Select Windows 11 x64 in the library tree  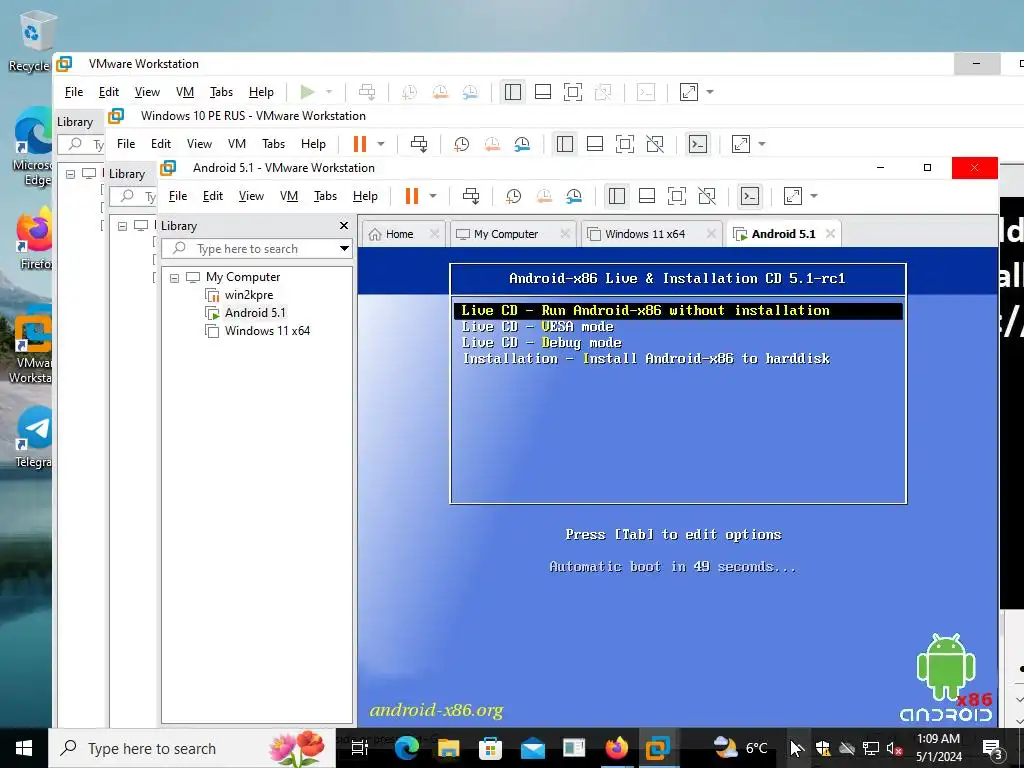pyautogui.click(x=267, y=331)
